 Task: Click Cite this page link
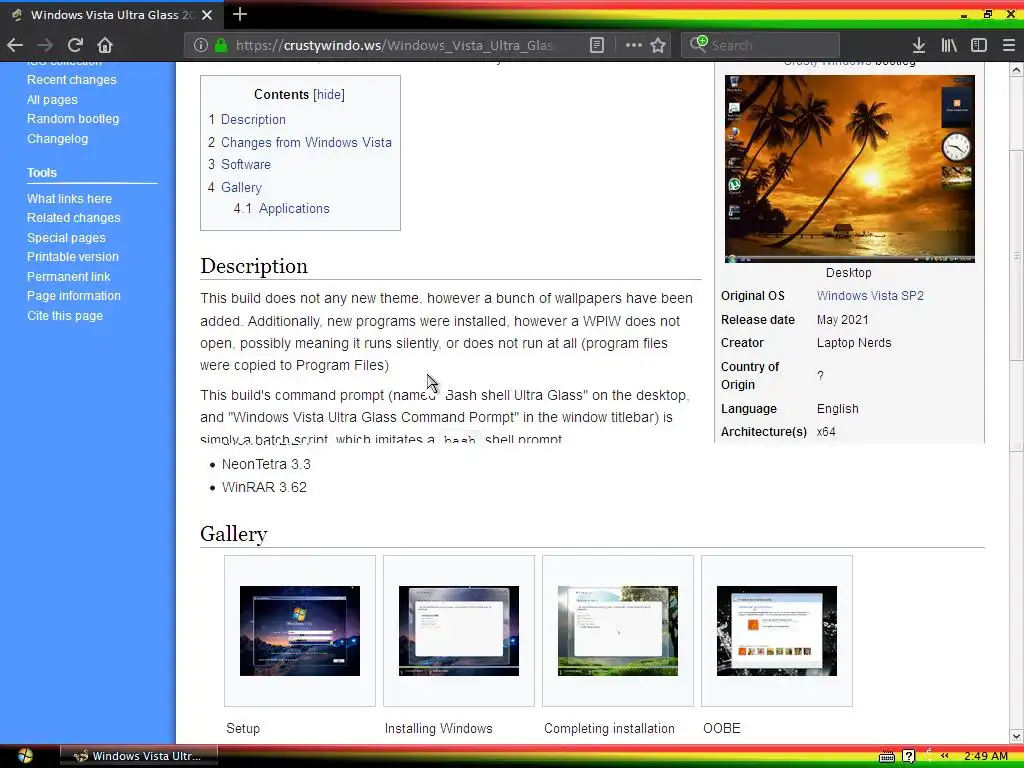coord(65,315)
